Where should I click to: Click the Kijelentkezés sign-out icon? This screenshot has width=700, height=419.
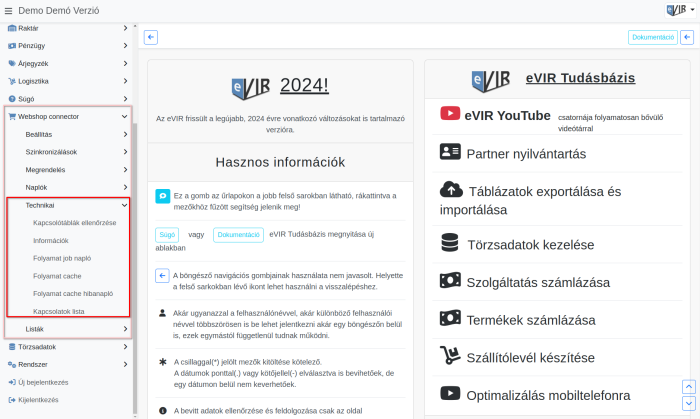(x=12, y=400)
